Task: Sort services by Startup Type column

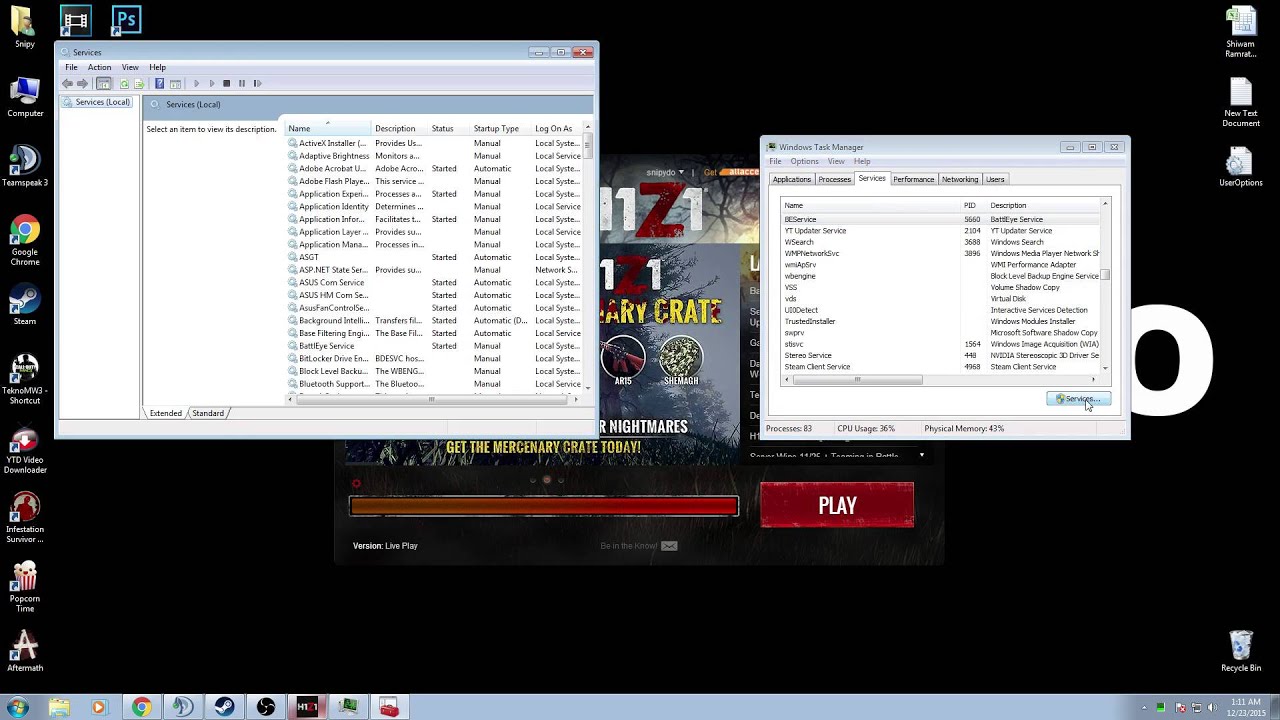Action: pos(501,128)
